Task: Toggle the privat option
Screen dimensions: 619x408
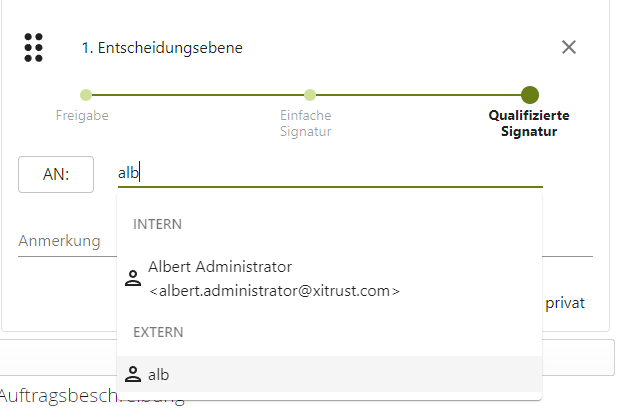Action: coord(564,303)
